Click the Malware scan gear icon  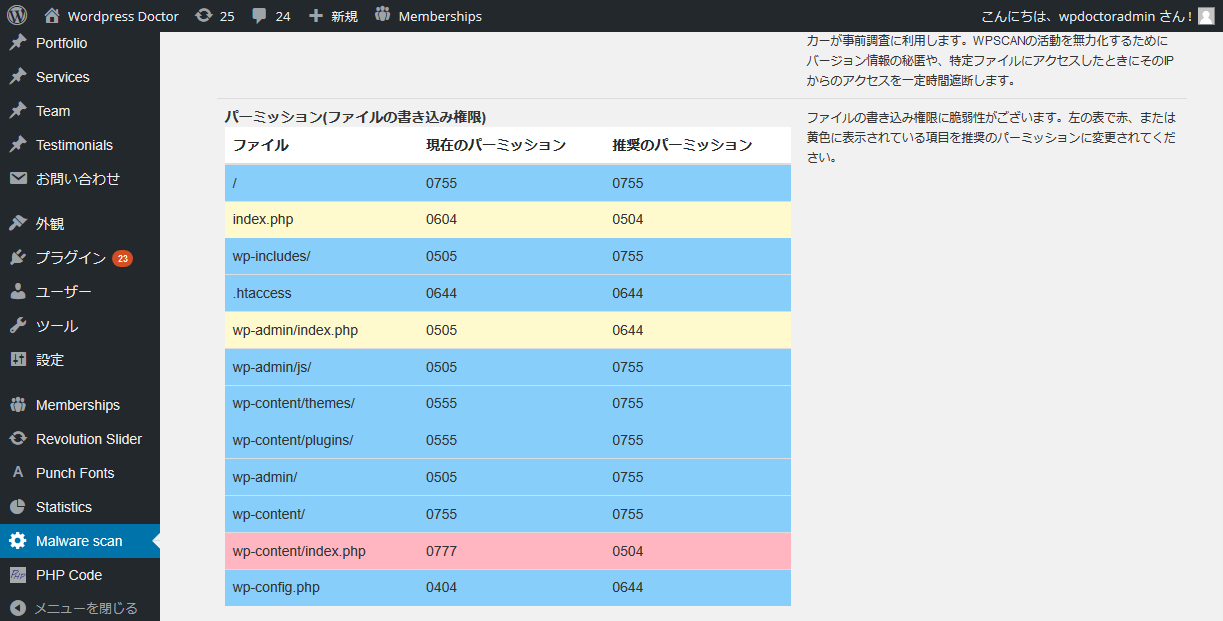[x=17, y=541]
